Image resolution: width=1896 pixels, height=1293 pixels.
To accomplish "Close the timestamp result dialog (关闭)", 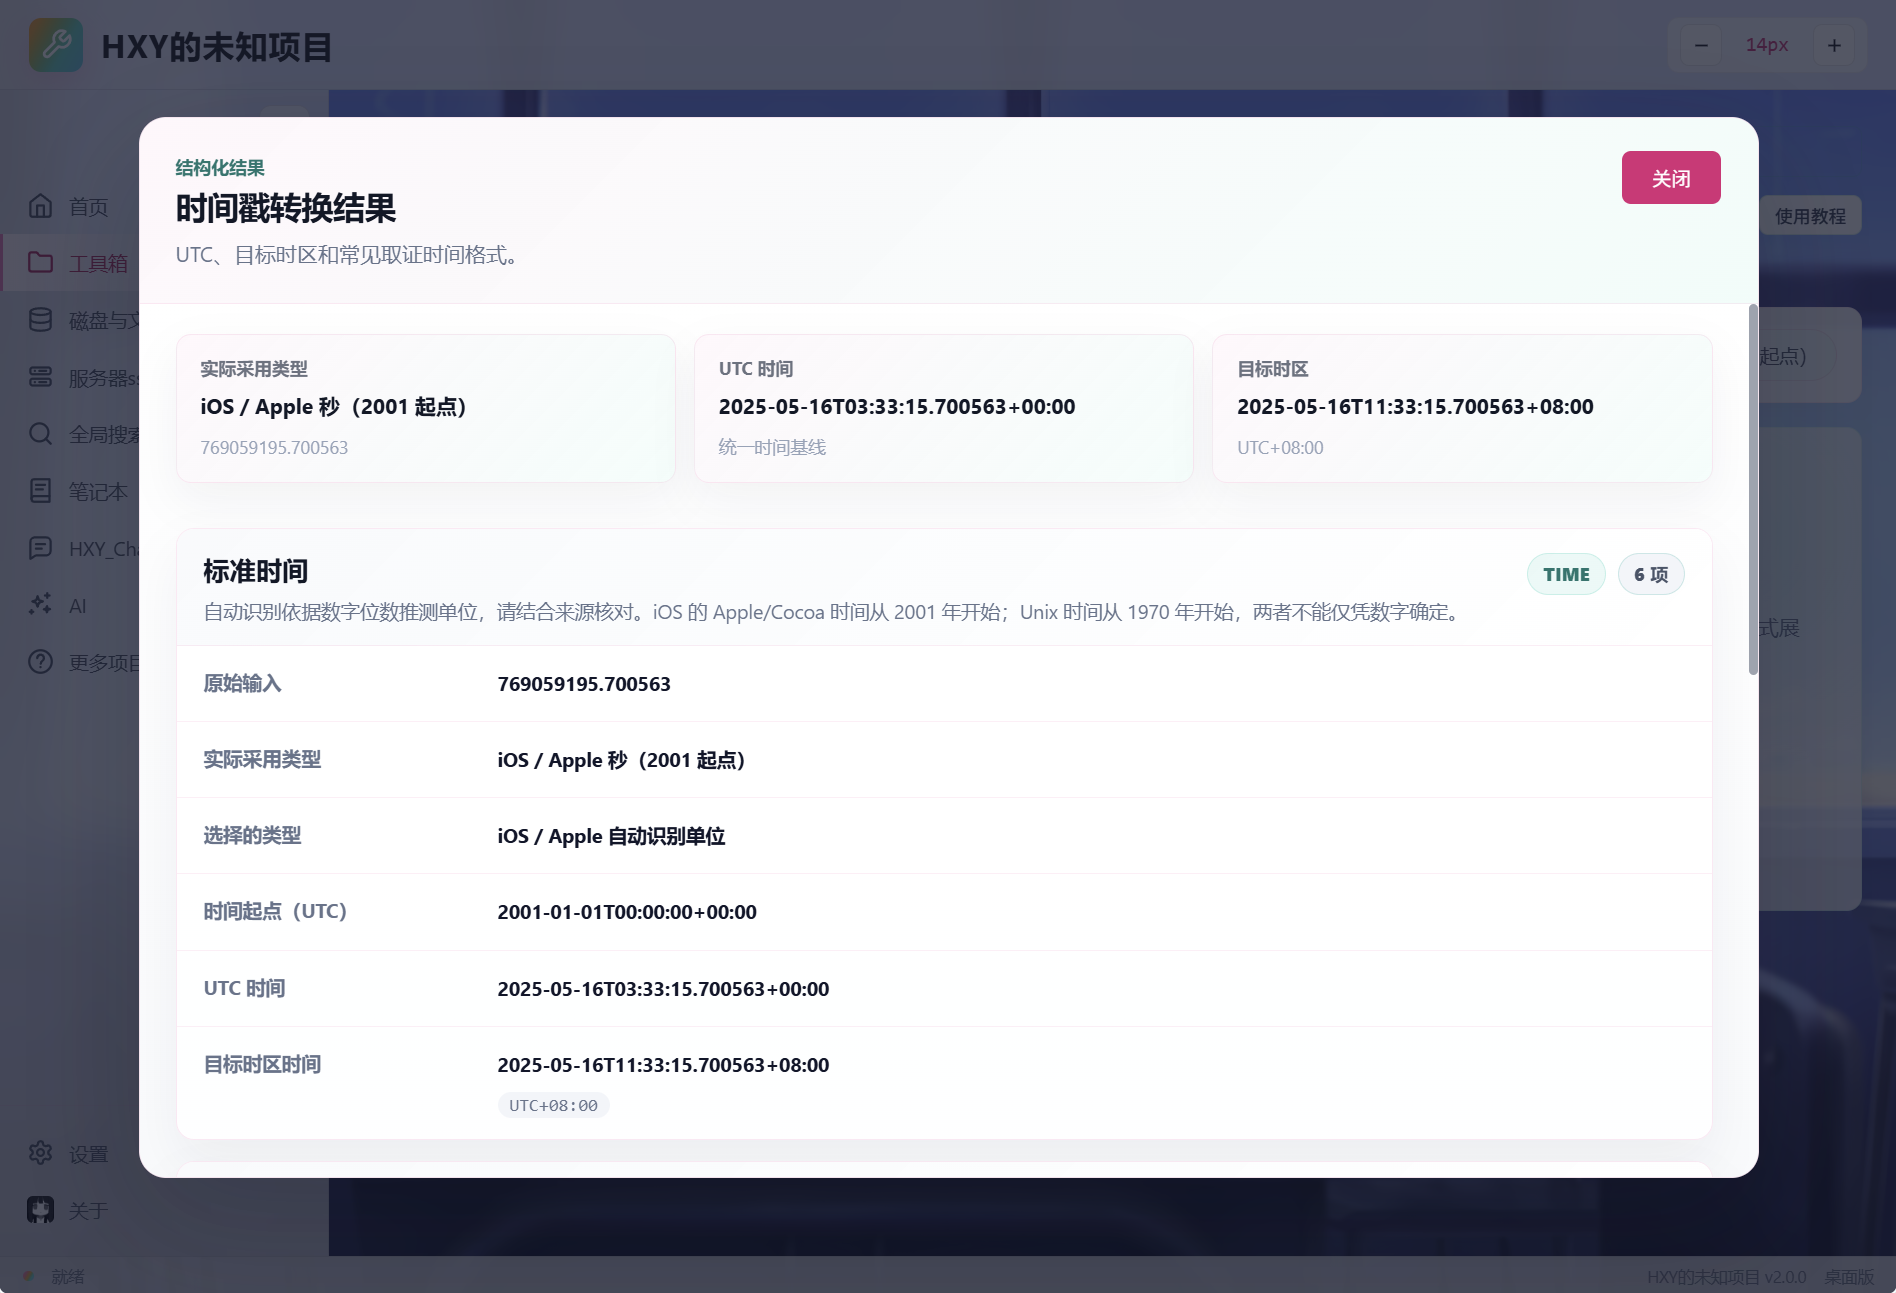I will 1671,178.
